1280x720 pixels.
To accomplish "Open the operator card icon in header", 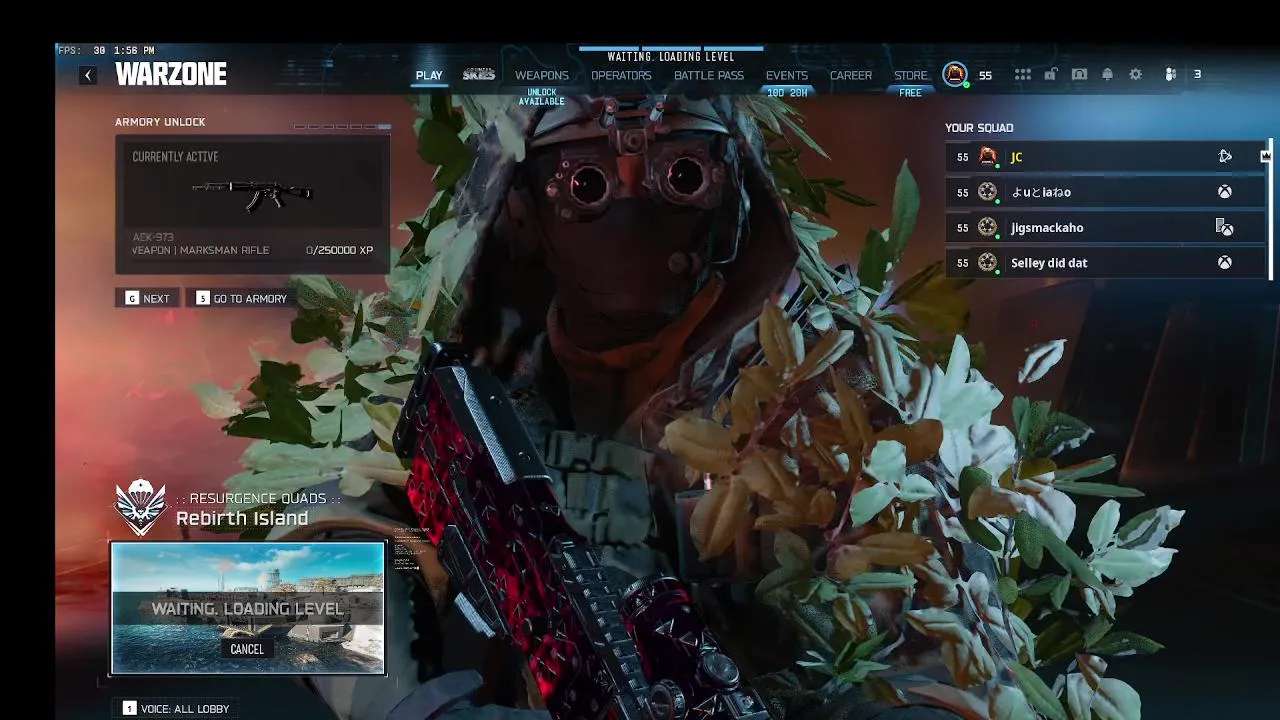I will click(x=1079, y=75).
